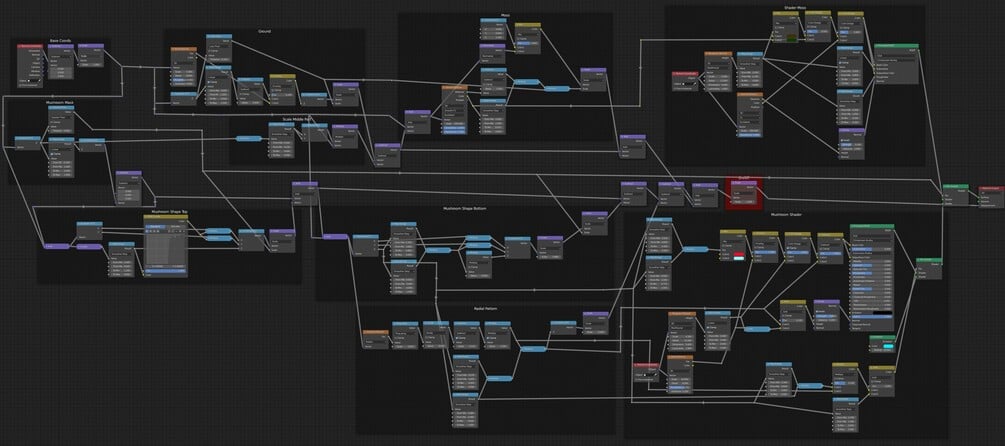Select the "Mushroom Shape Top" frame label

tap(169, 210)
